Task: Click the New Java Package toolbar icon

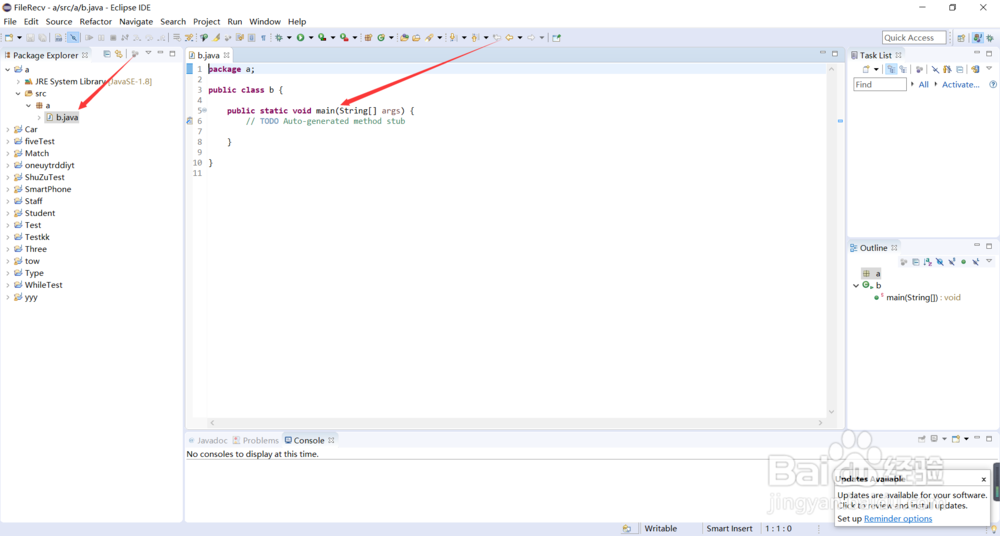Action: pos(369,38)
